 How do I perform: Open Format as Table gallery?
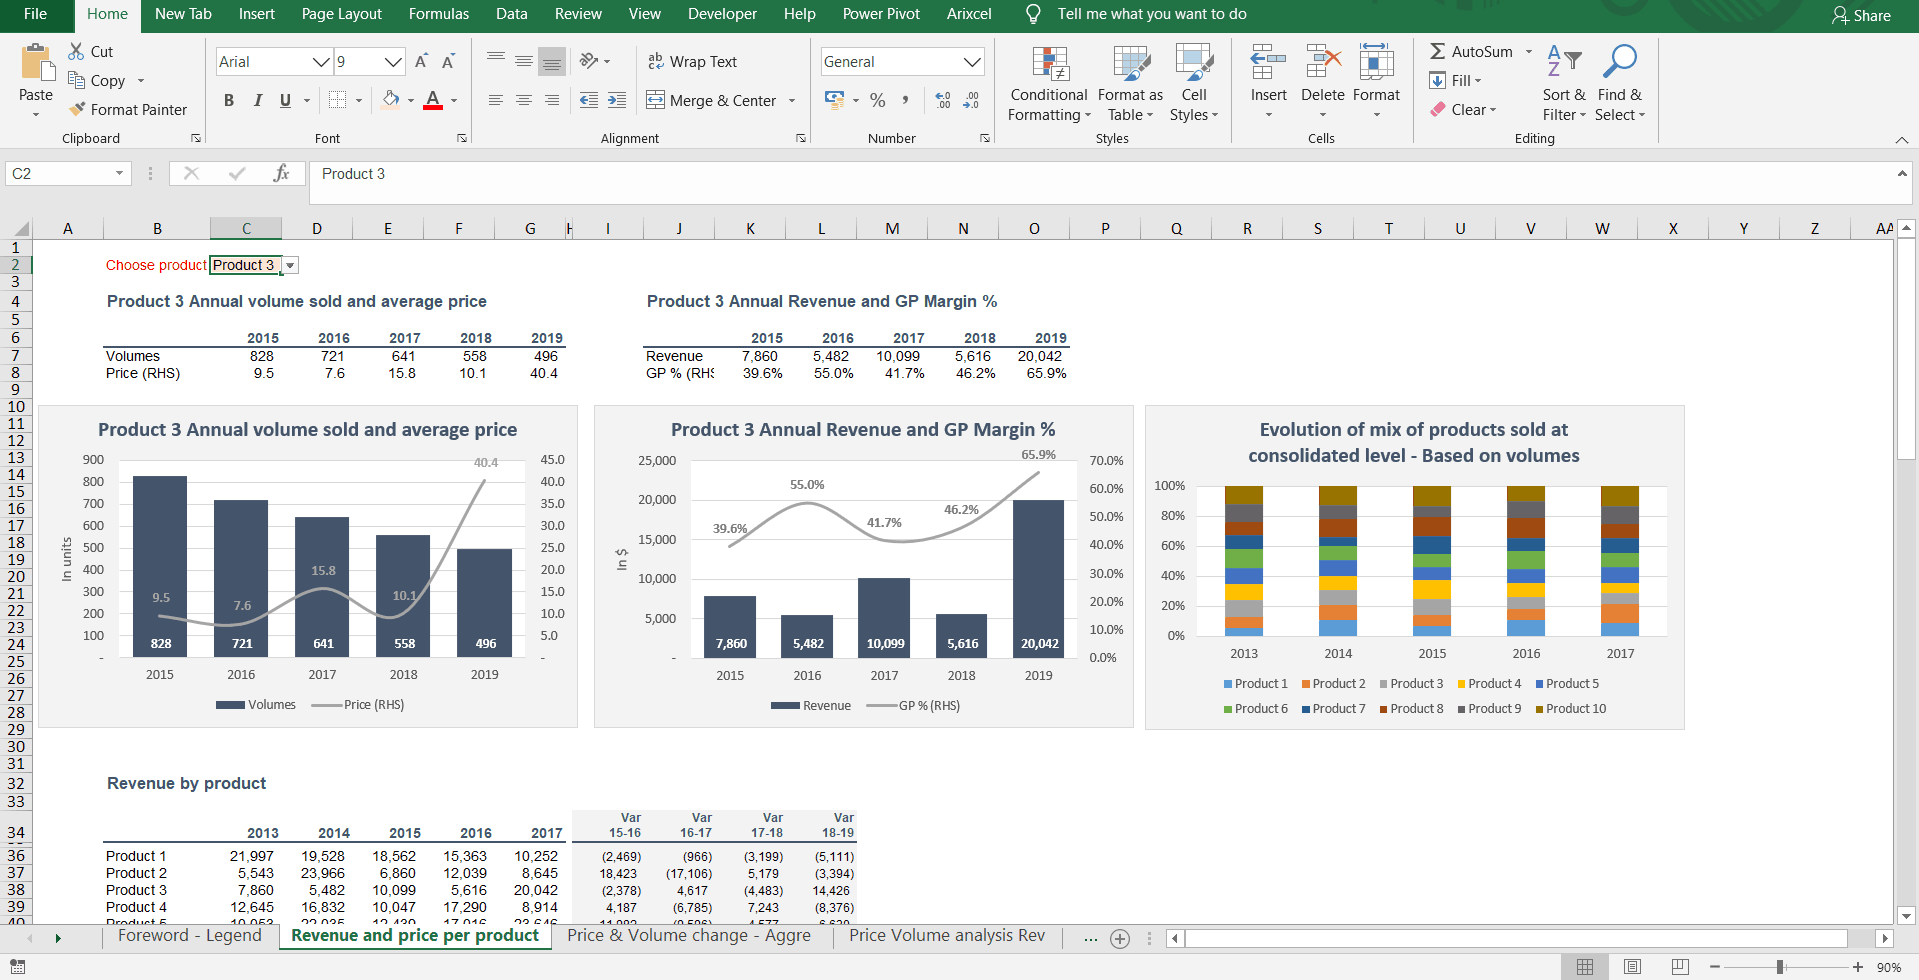point(1130,84)
